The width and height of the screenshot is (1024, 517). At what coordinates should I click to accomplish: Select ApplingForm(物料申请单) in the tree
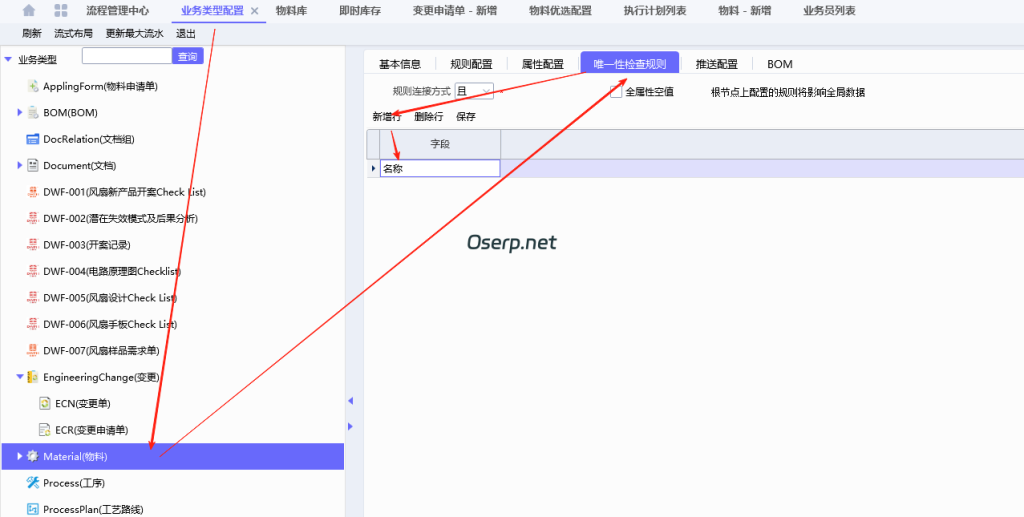101,86
